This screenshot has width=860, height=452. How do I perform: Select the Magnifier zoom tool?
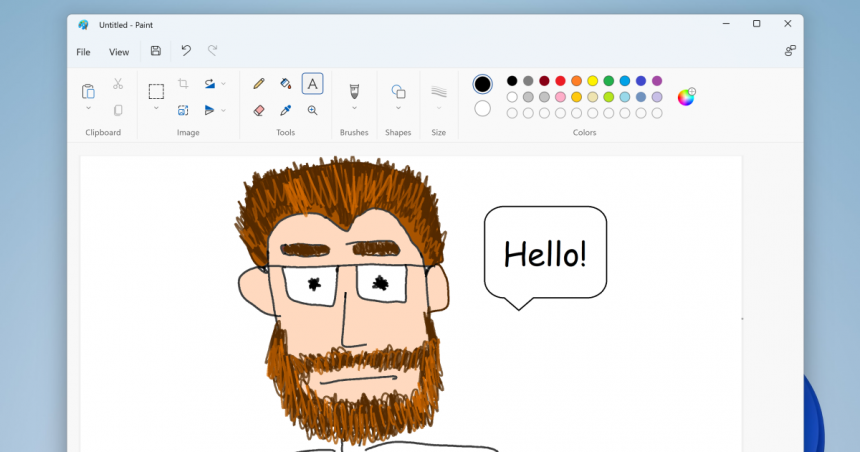coord(312,110)
